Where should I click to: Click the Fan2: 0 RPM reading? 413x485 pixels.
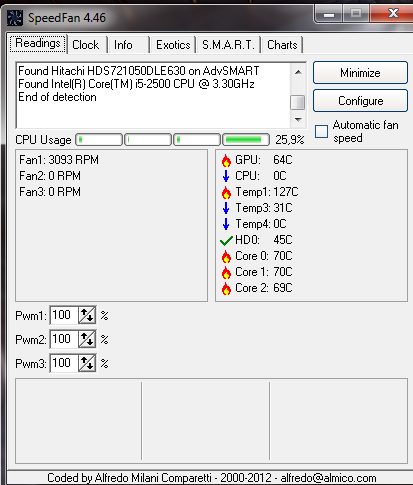(x=50, y=176)
